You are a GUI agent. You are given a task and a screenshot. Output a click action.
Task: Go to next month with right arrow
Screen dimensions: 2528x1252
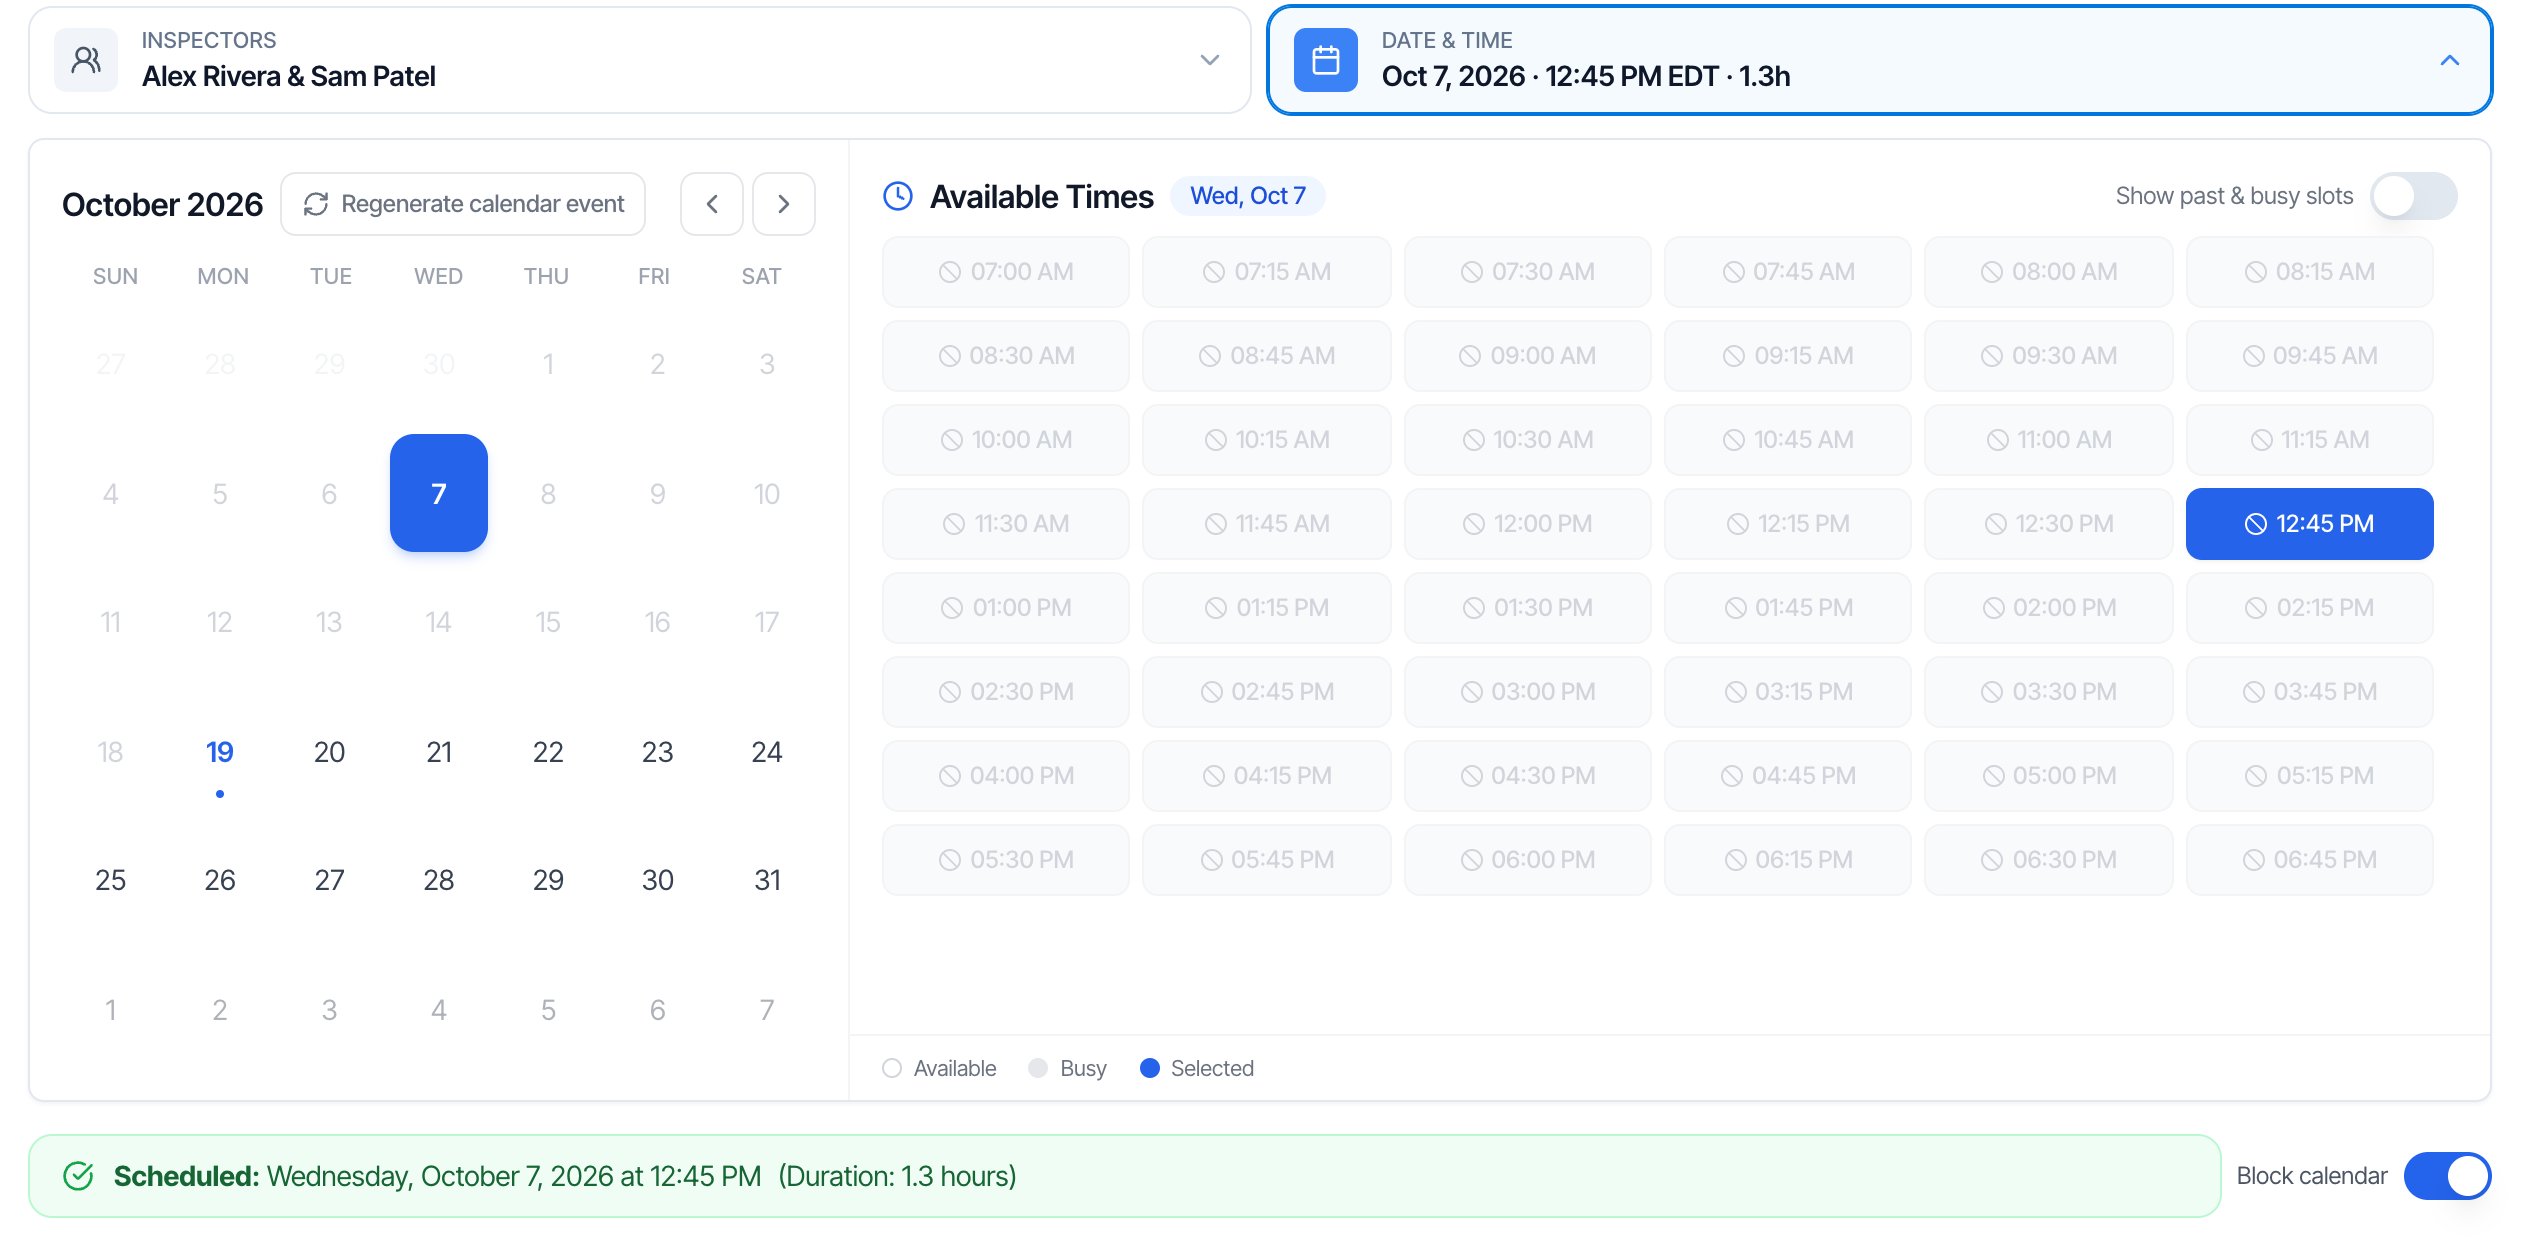click(784, 204)
